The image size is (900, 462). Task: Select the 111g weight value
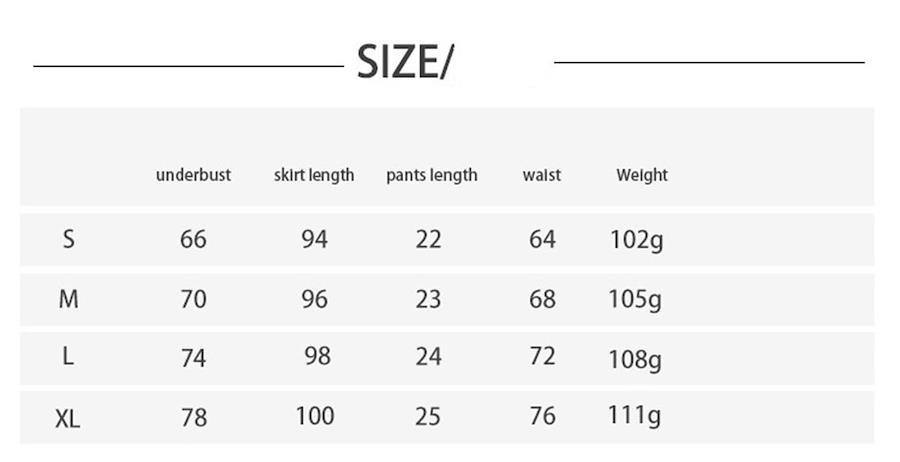635,416
